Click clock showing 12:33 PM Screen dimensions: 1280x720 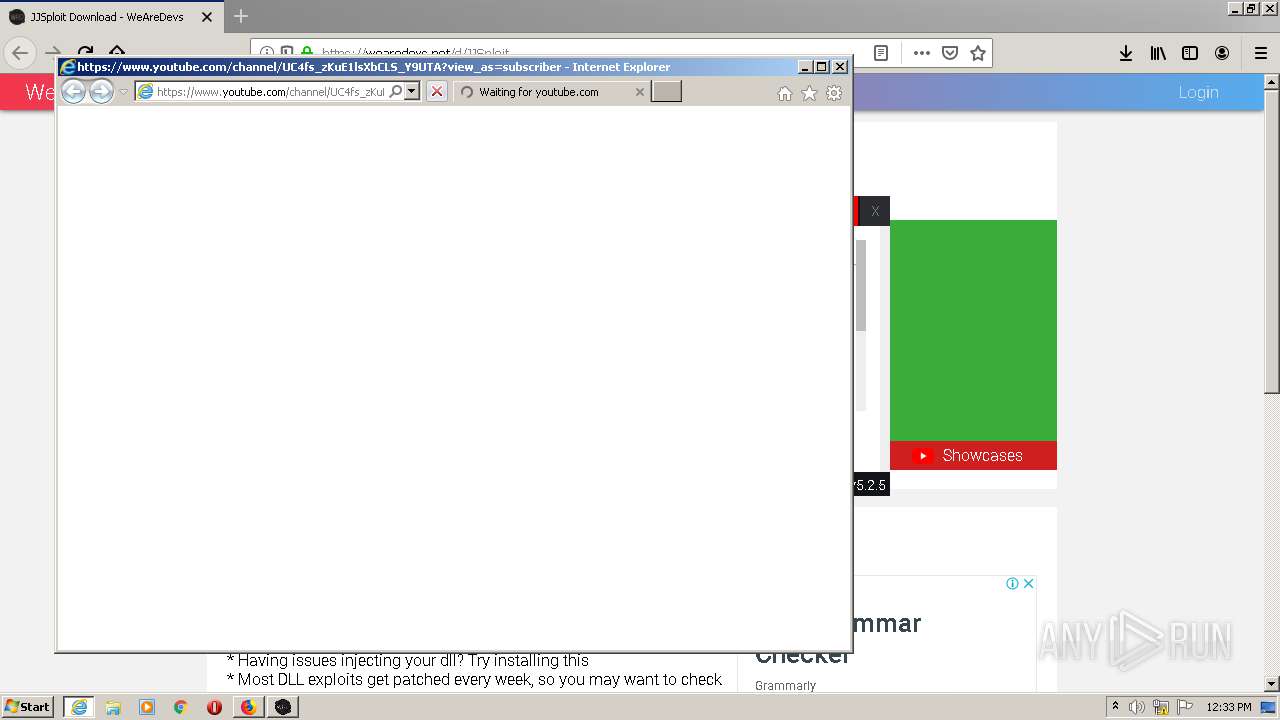tap(1229, 707)
